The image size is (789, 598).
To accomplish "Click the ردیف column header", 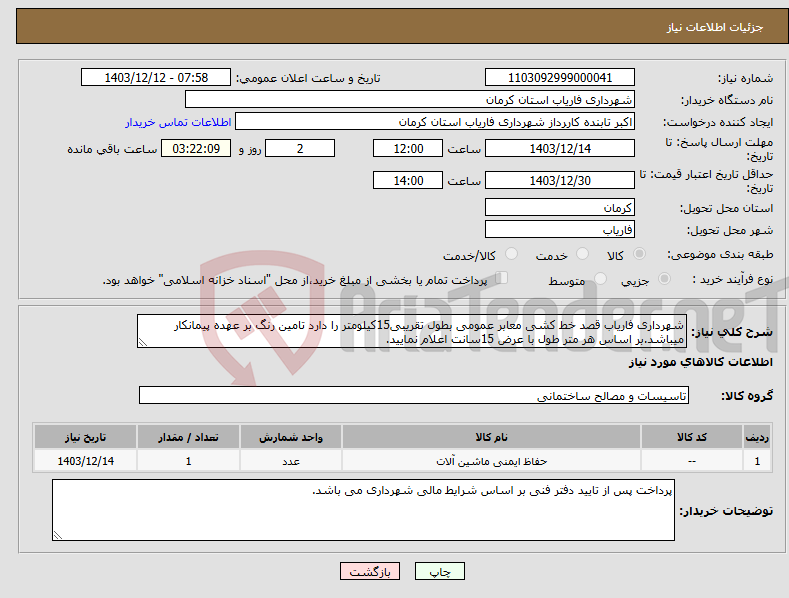I will click(757, 437).
